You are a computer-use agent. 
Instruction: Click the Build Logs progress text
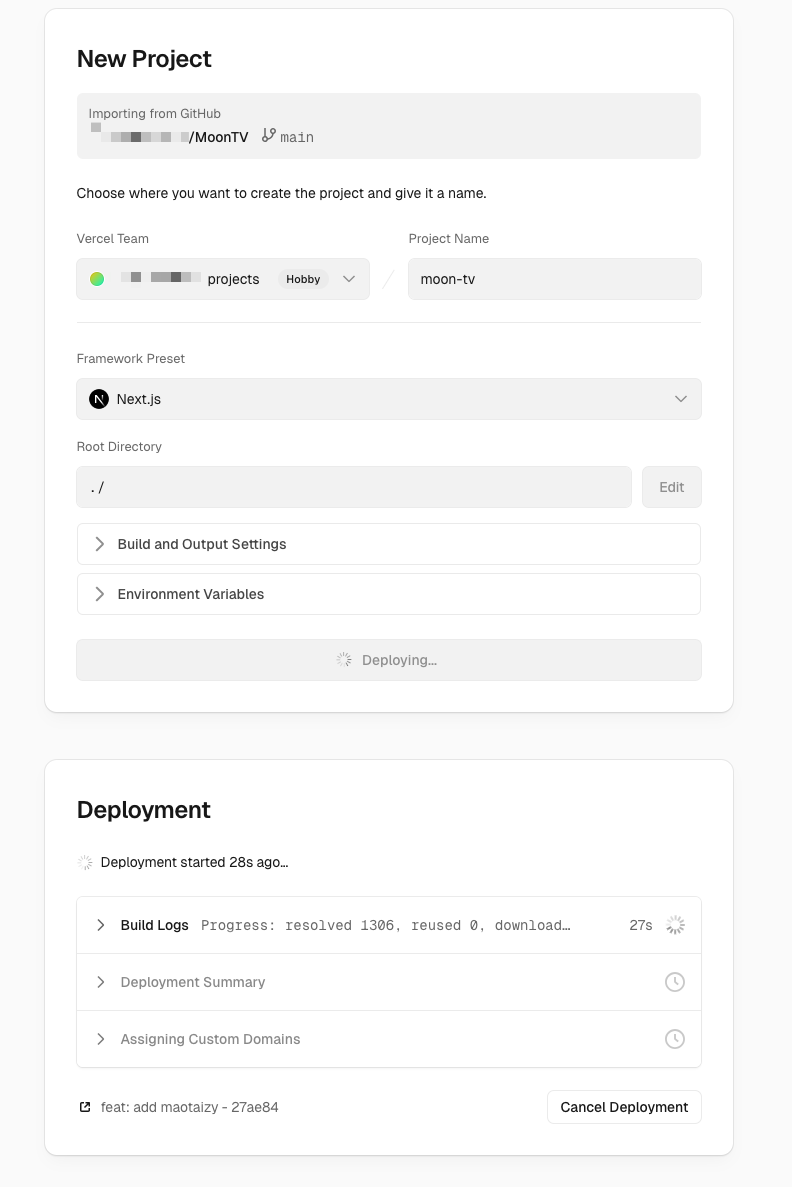point(385,925)
